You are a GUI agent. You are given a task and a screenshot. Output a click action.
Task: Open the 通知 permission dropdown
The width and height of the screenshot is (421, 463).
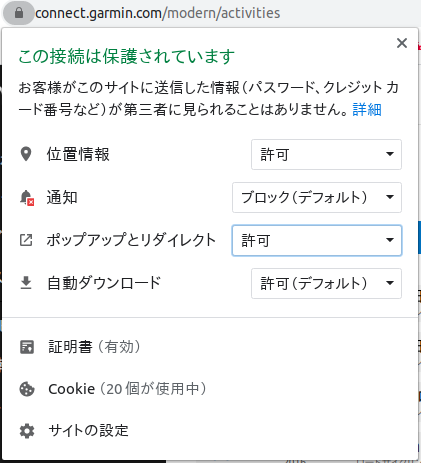click(317, 197)
